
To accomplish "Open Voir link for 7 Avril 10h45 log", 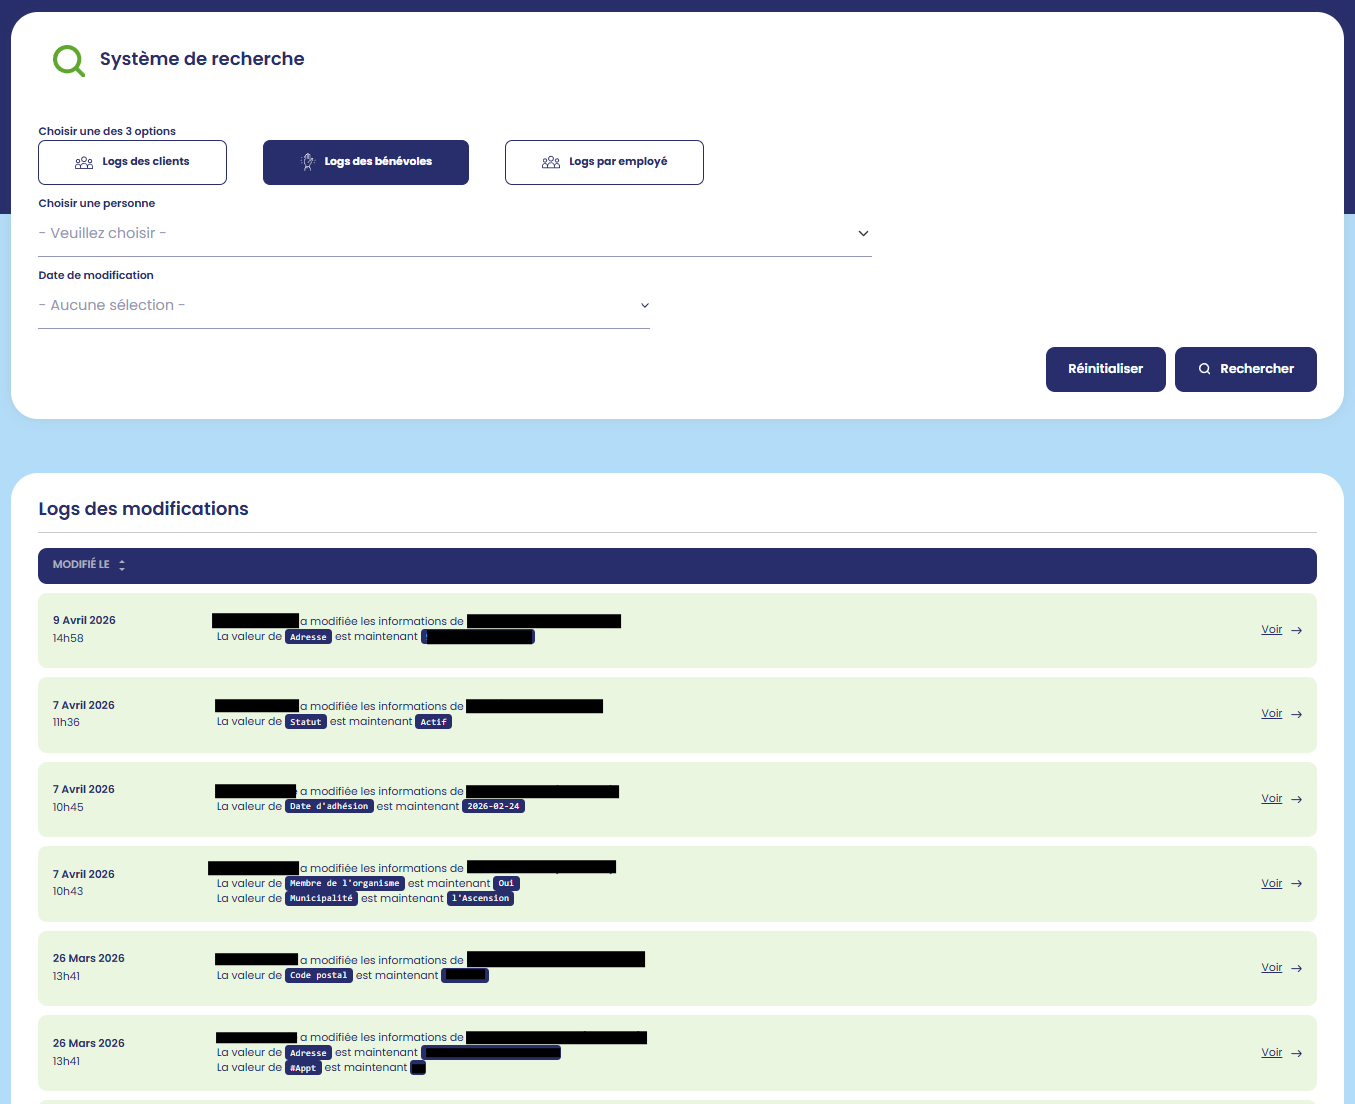I will [1271, 799].
